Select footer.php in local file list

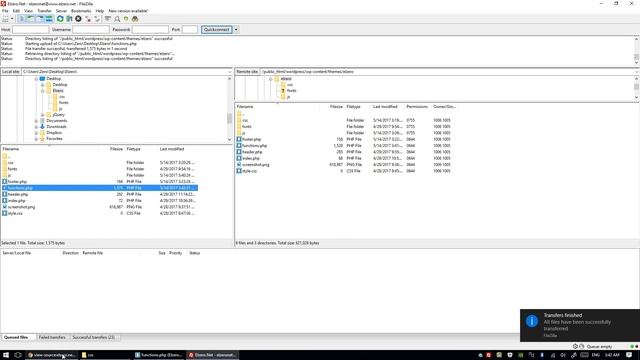(x=99, y=181)
